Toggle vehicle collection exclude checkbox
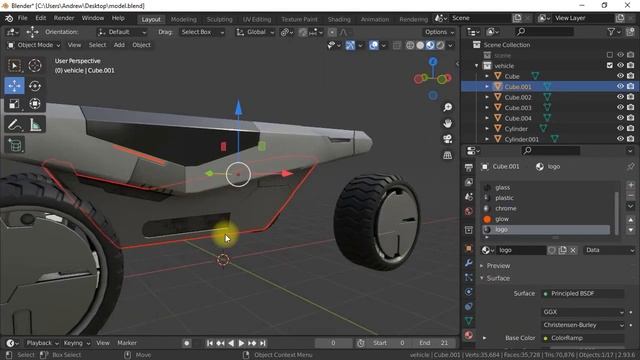The height and width of the screenshot is (360, 640). [x=610, y=65]
